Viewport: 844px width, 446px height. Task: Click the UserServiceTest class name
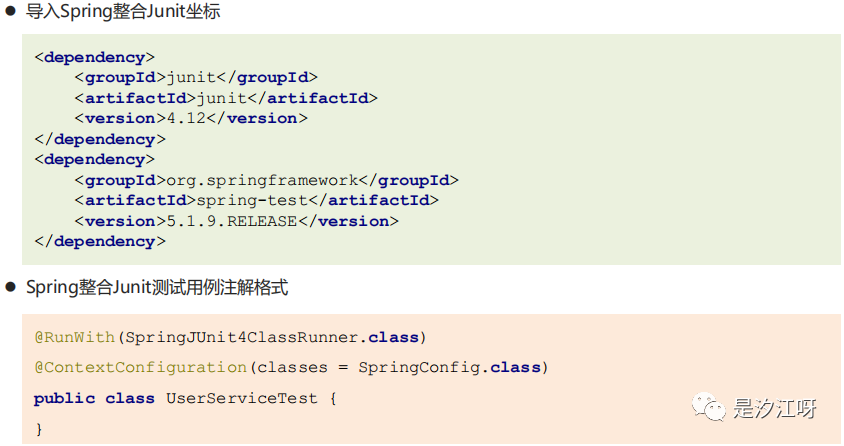coord(242,399)
